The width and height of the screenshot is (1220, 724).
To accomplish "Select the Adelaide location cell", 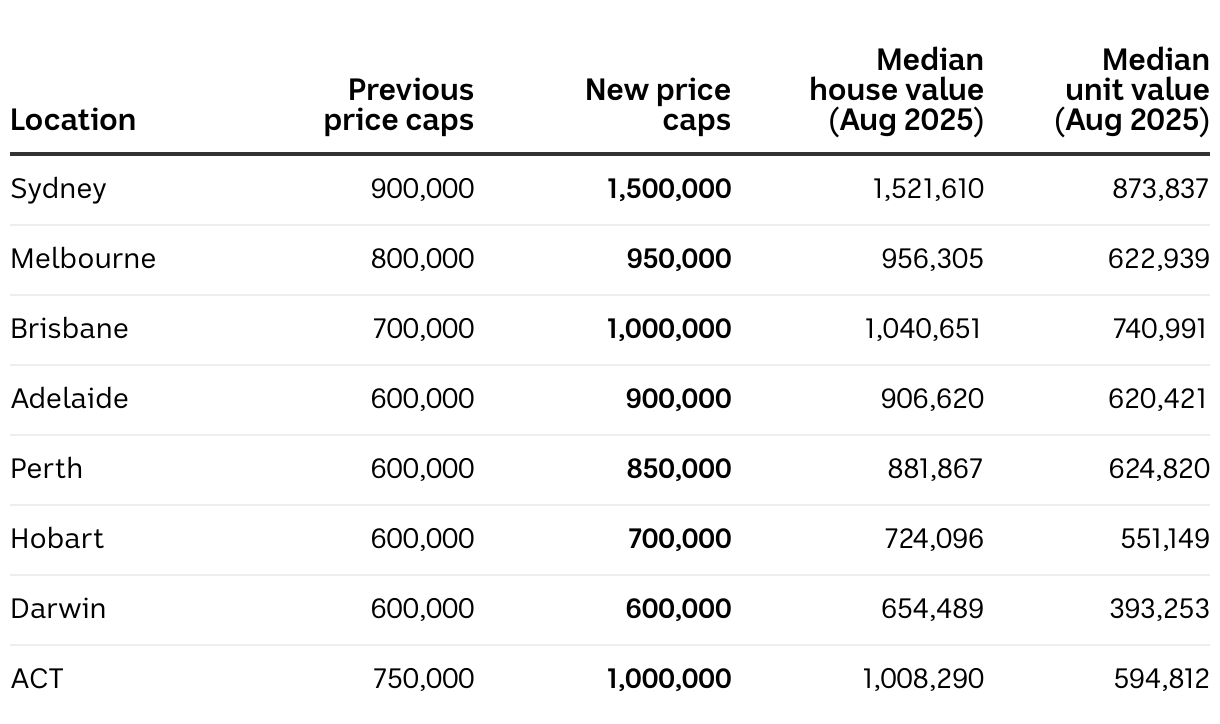I will (x=70, y=399).
